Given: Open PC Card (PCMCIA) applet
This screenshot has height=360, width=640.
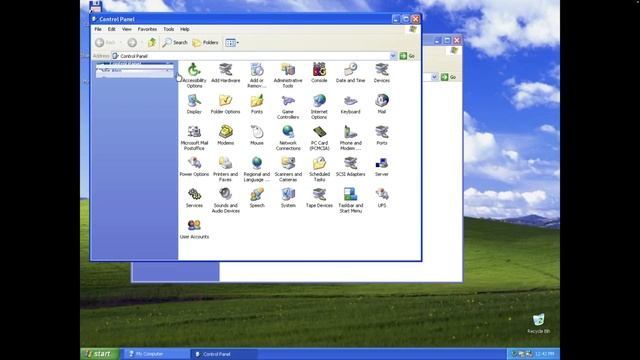Looking at the screenshot, I should pyautogui.click(x=319, y=138).
